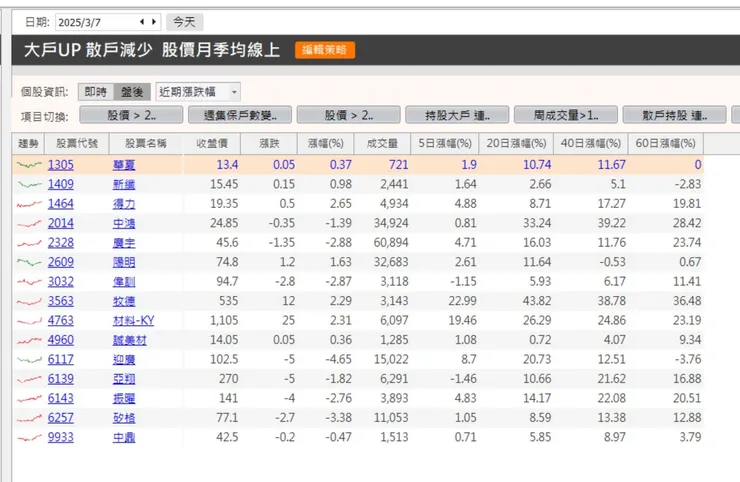Viewport: 740px width, 482px height.
Task: Sort by the 60日漲幅(%) column header
Action: click(x=665, y=144)
